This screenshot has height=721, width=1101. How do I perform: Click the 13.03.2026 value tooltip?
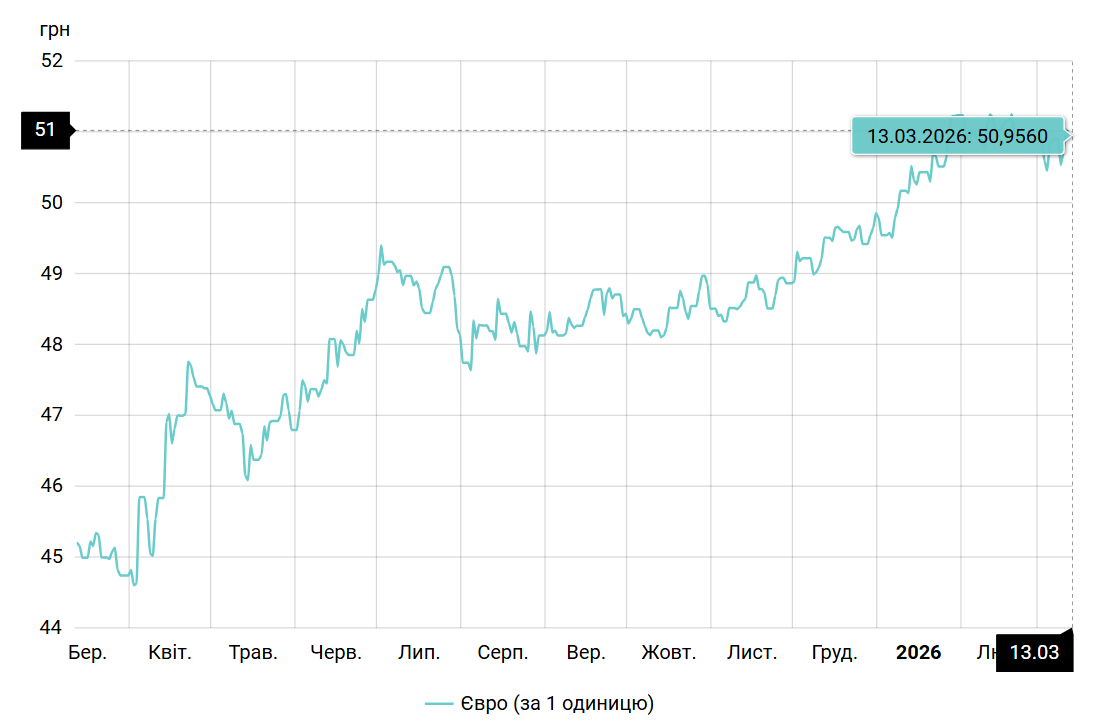(x=957, y=136)
